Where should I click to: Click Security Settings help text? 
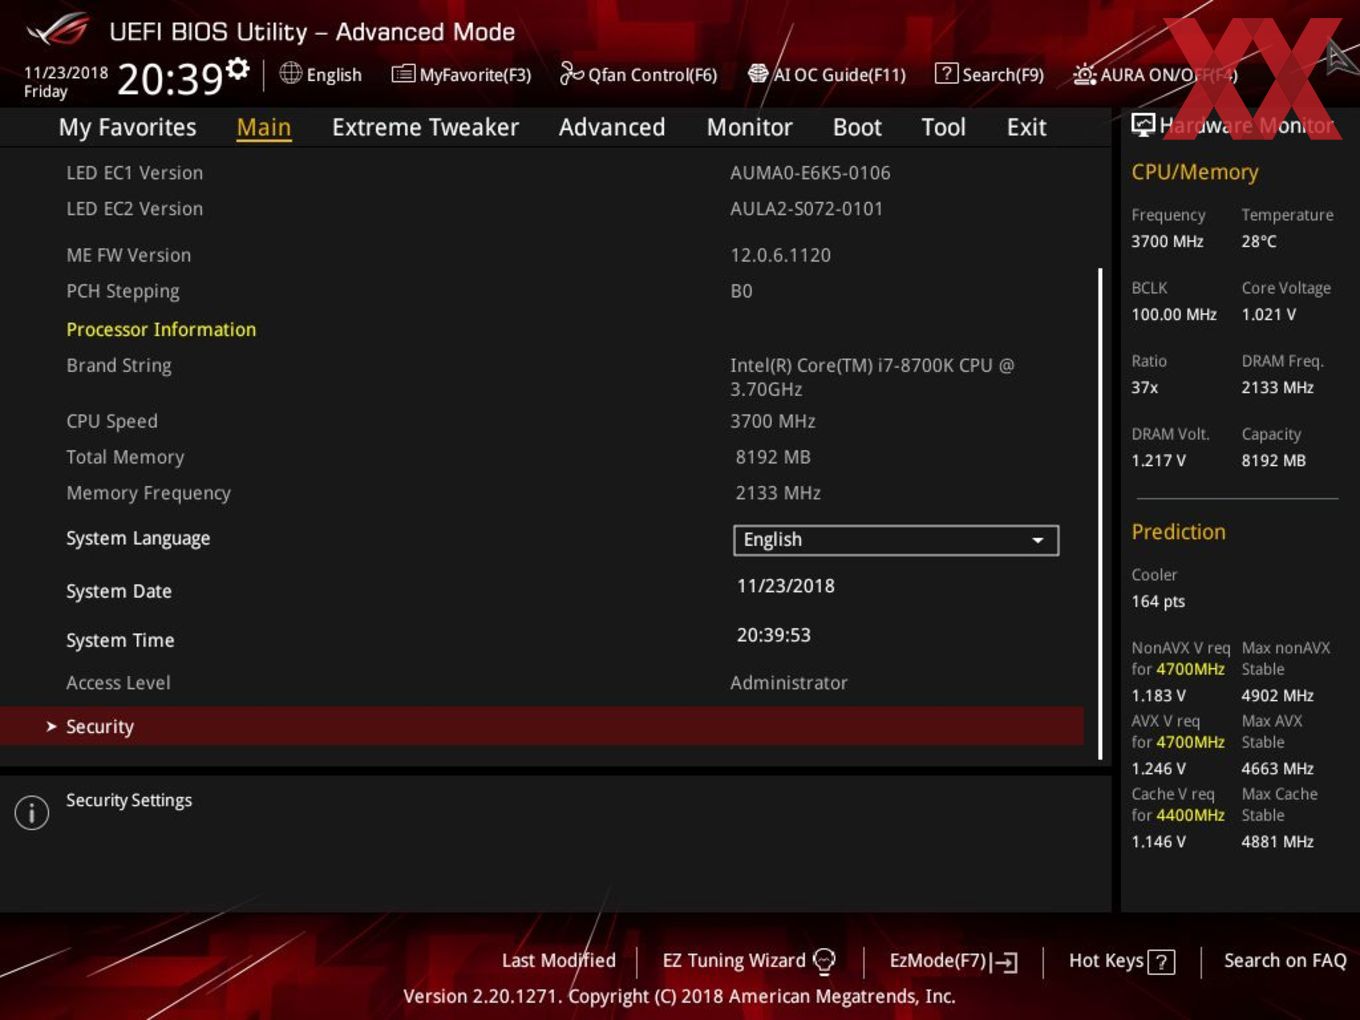(x=129, y=800)
